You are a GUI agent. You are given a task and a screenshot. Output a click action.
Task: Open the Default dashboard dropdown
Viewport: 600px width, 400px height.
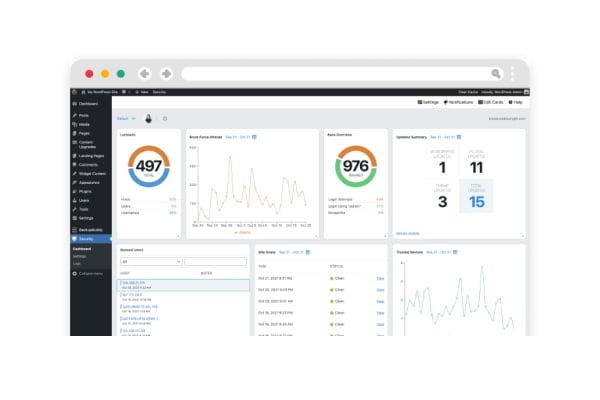[126, 118]
